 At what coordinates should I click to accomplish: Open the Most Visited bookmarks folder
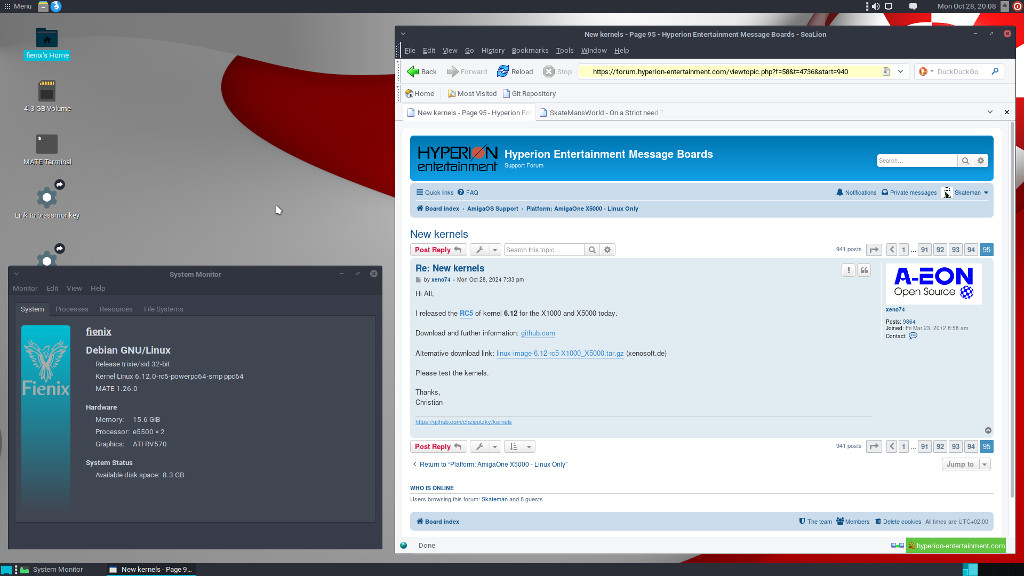click(x=472, y=93)
